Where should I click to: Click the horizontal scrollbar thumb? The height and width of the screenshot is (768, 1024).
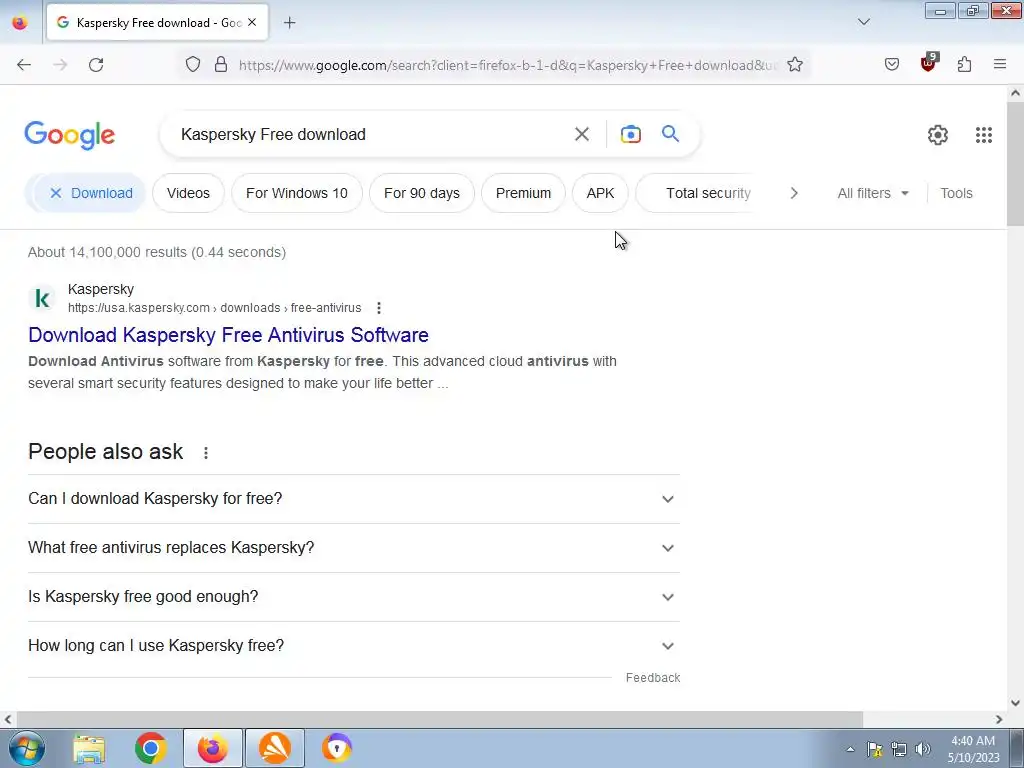click(438, 720)
